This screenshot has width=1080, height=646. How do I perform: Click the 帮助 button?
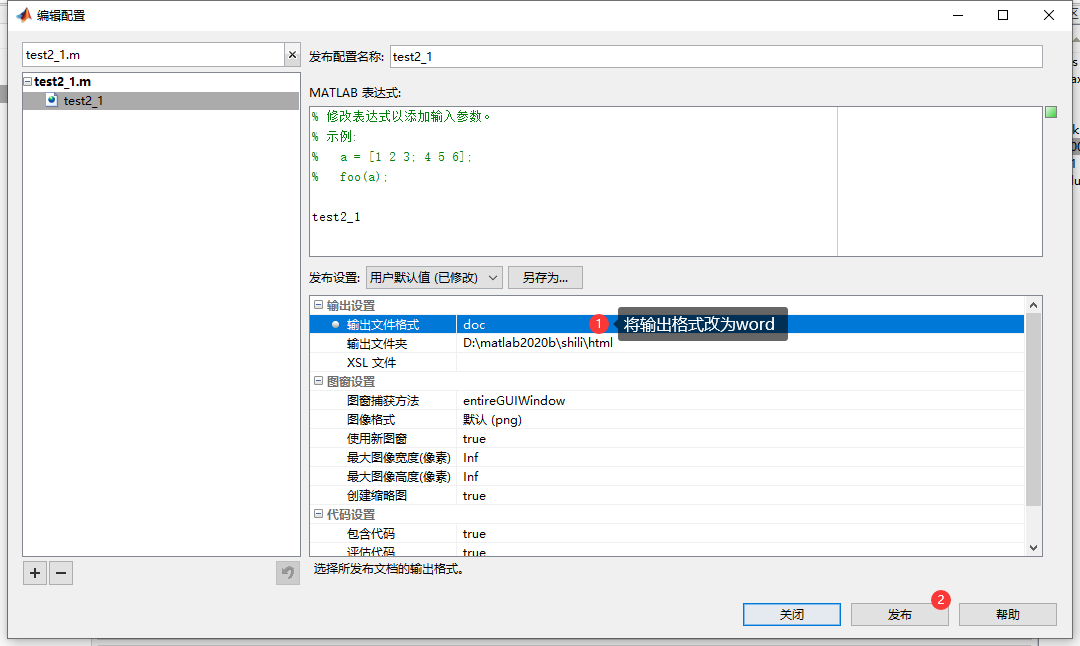(x=1008, y=614)
